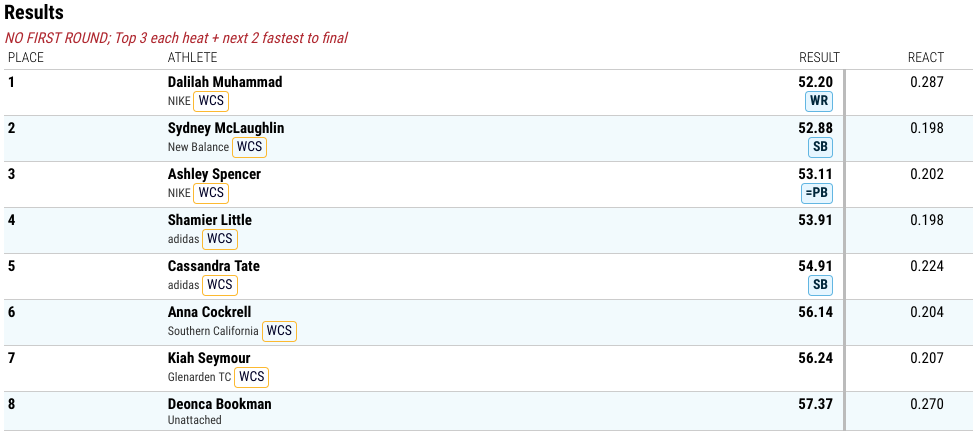
Task: Click the SB badge under Cassandra Tate's 54.91
Action: pyautogui.click(x=820, y=285)
